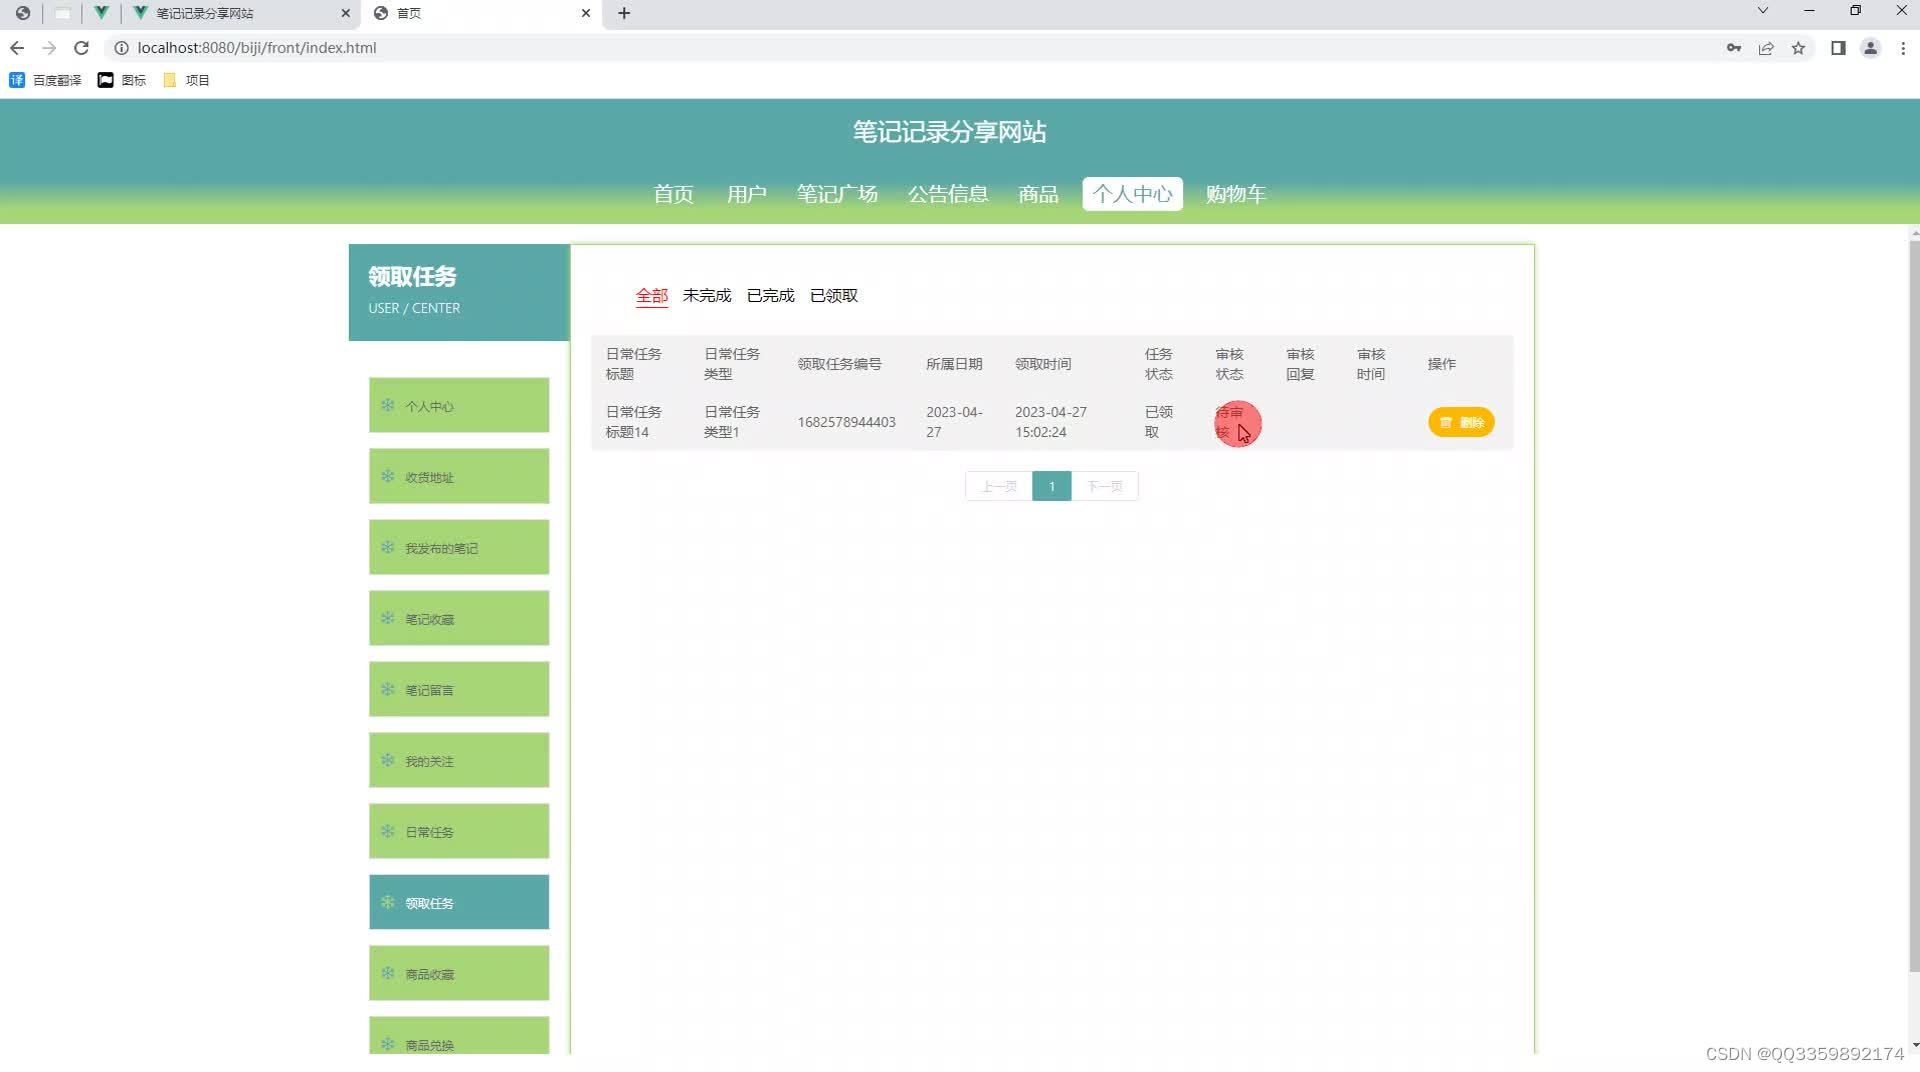This screenshot has width=1920, height=1072.
Task: Open 笔记留言 in the sidebar
Action: point(459,689)
